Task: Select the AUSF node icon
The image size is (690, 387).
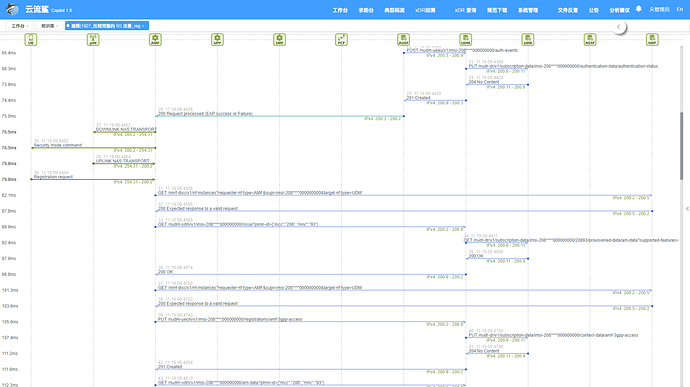Action: coord(404,40)
